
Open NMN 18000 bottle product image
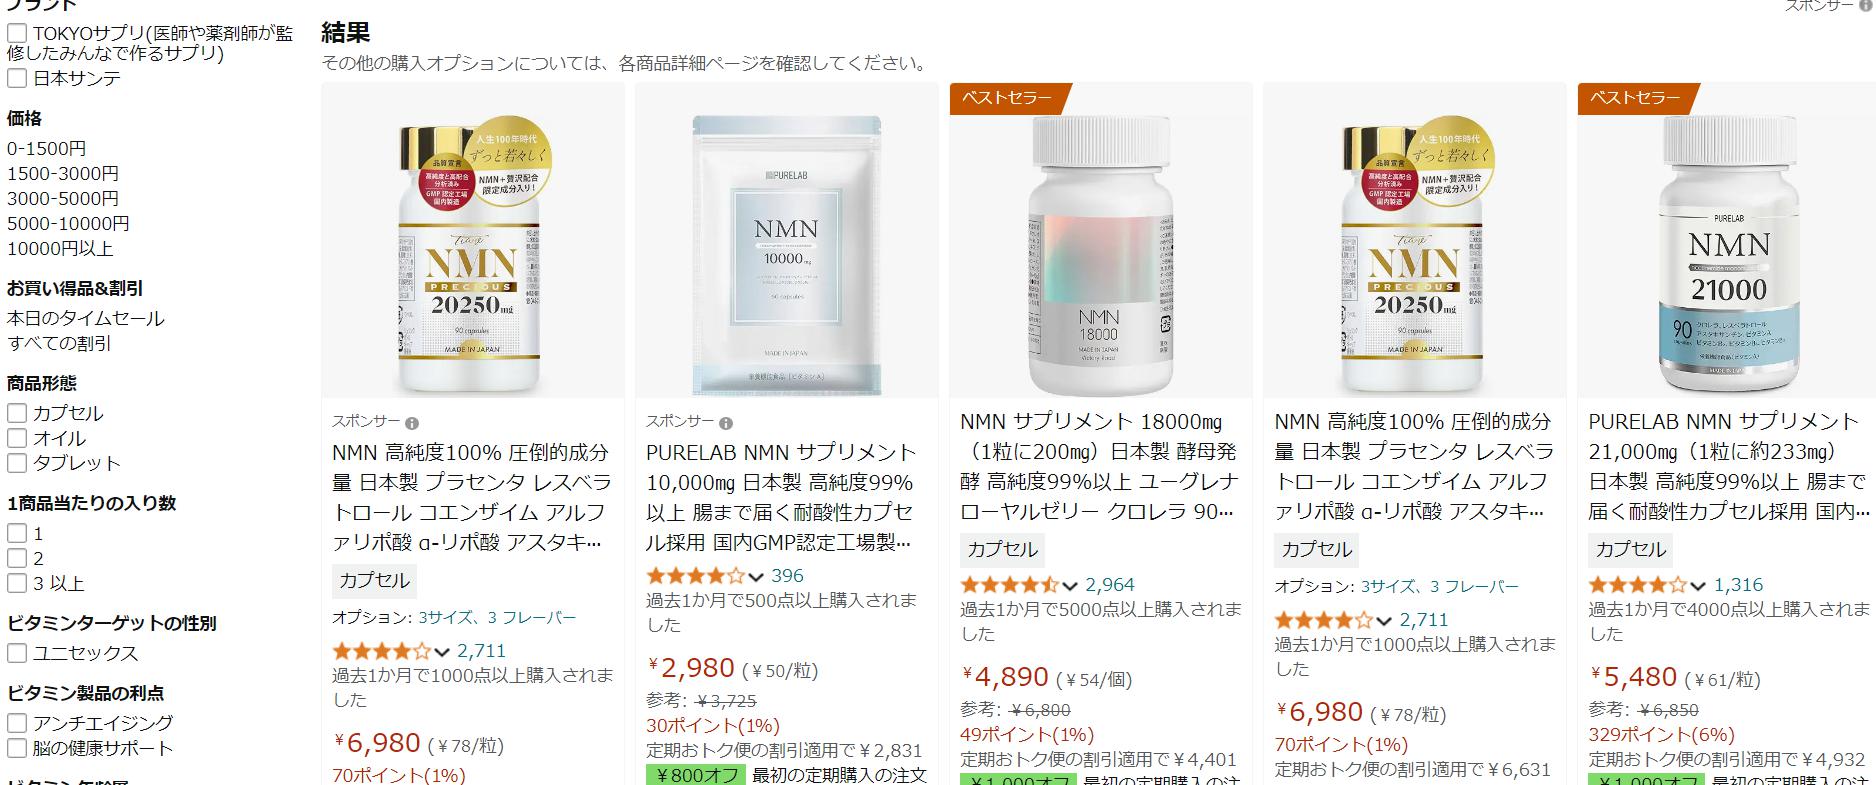coord(1100,255)
